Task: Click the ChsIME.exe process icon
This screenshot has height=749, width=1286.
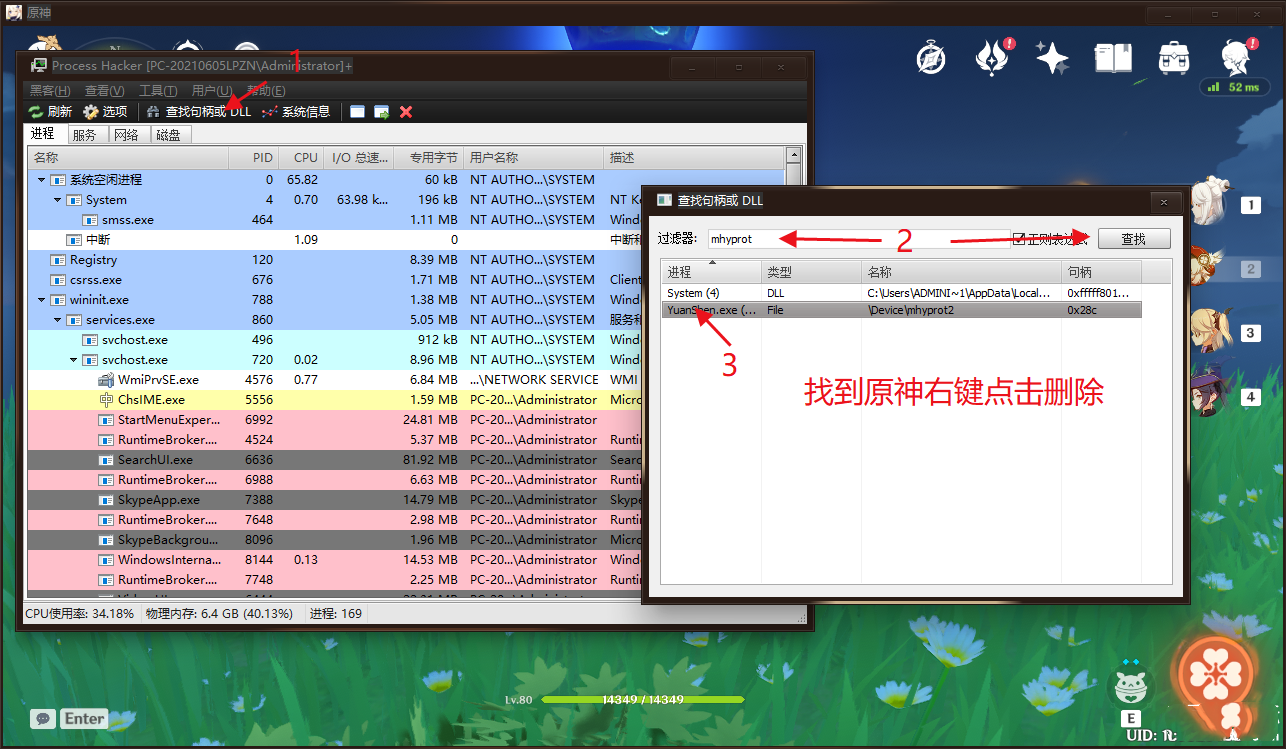Action: (x=106, y=400)
